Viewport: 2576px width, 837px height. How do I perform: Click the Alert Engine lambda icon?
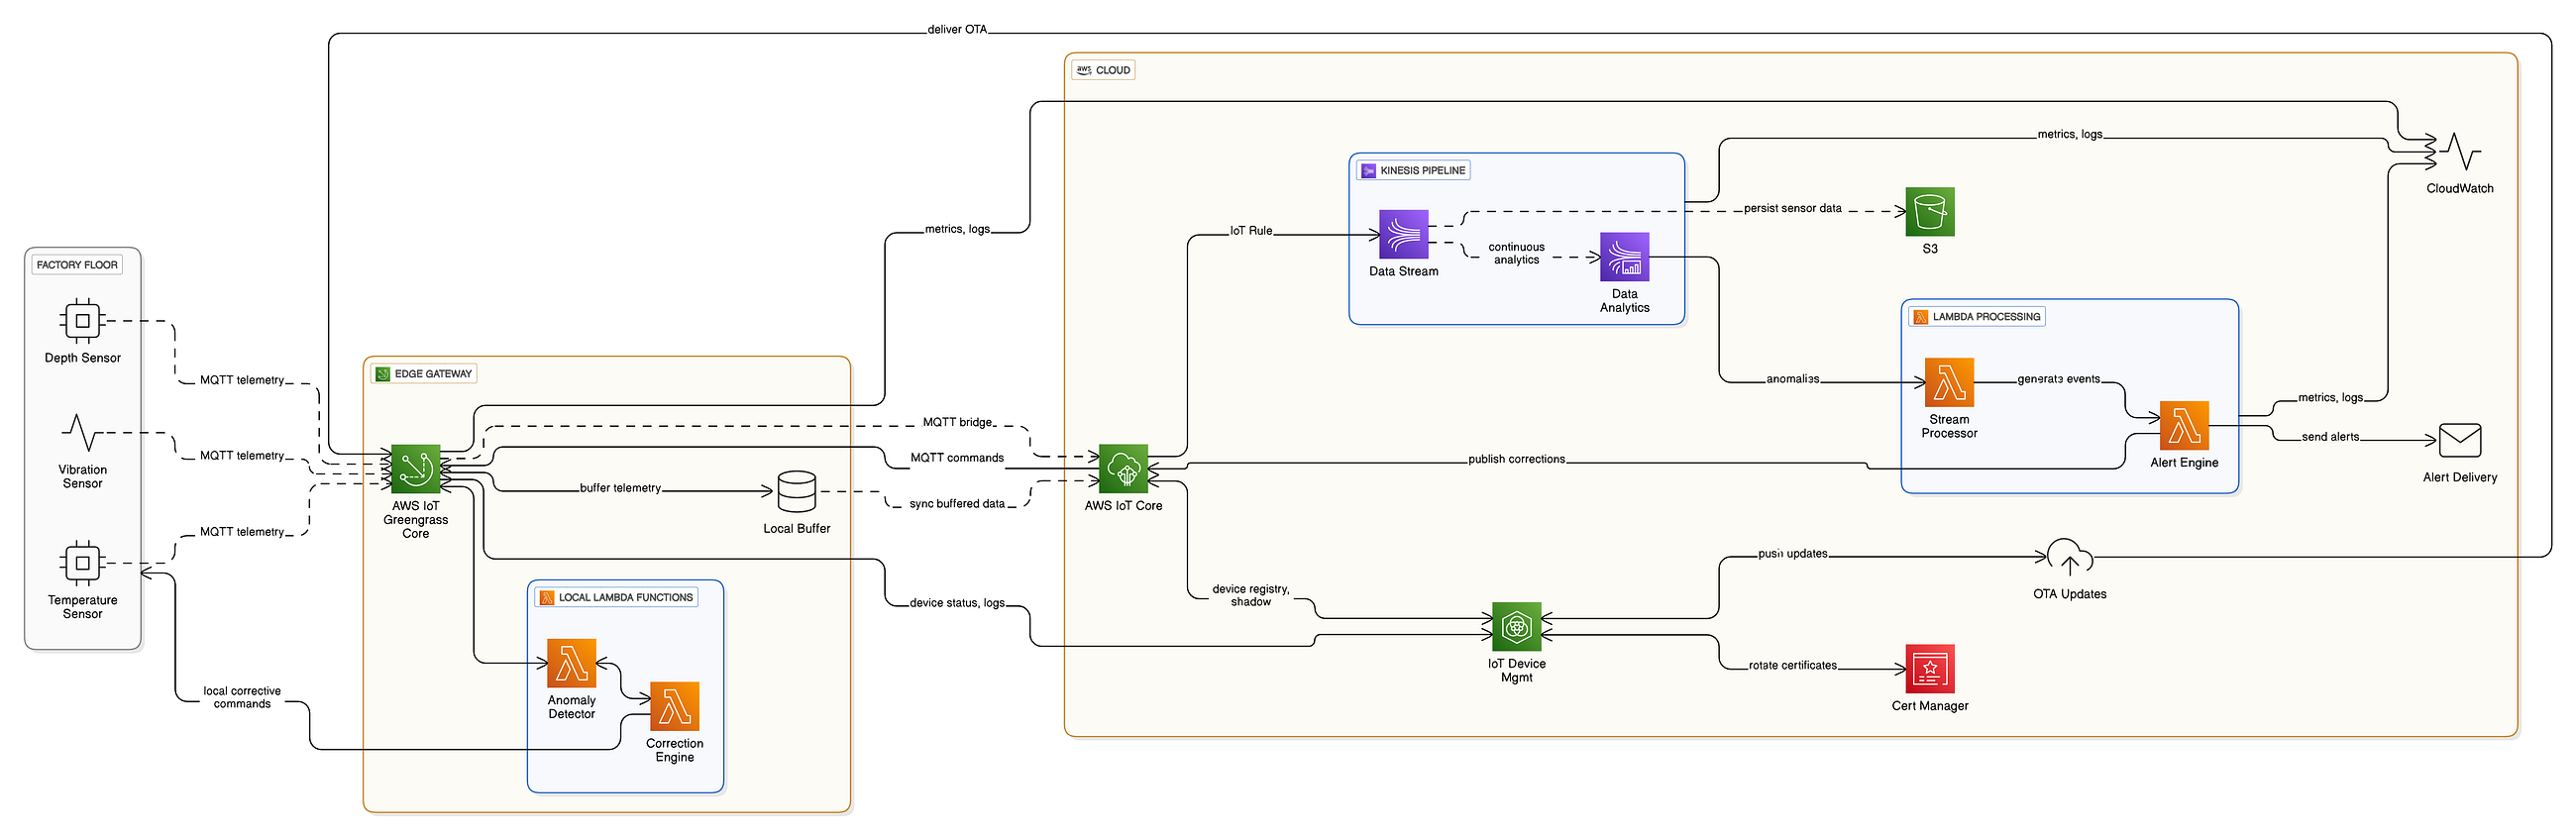click(2185, 426)
